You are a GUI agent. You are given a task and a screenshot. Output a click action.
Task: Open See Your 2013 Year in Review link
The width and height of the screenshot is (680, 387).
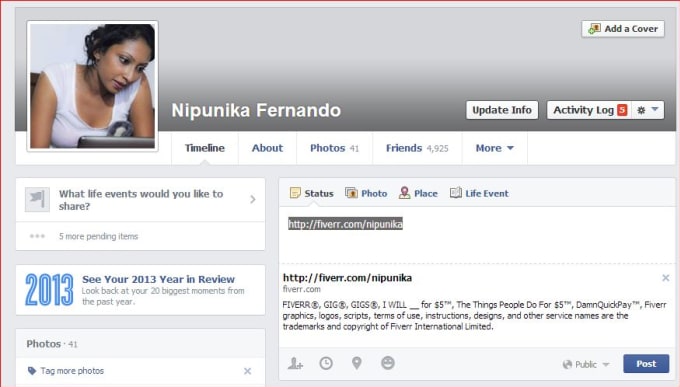[x=158, y=279]
